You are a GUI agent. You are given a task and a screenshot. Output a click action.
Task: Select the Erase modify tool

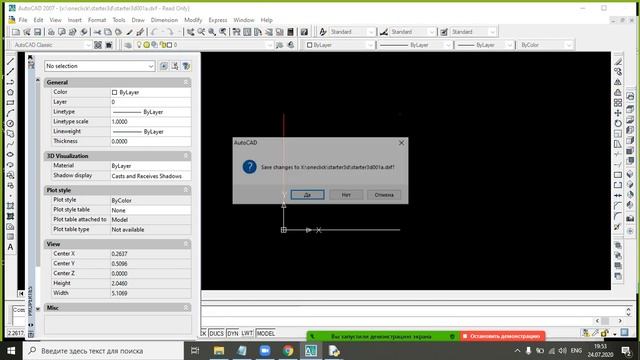[618, 62]
